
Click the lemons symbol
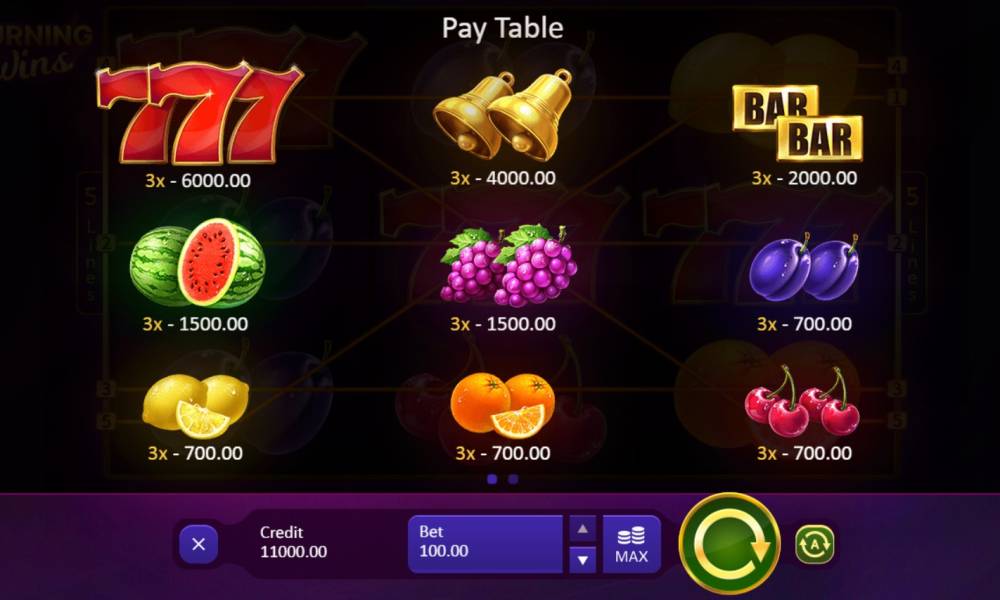(195, 406)
